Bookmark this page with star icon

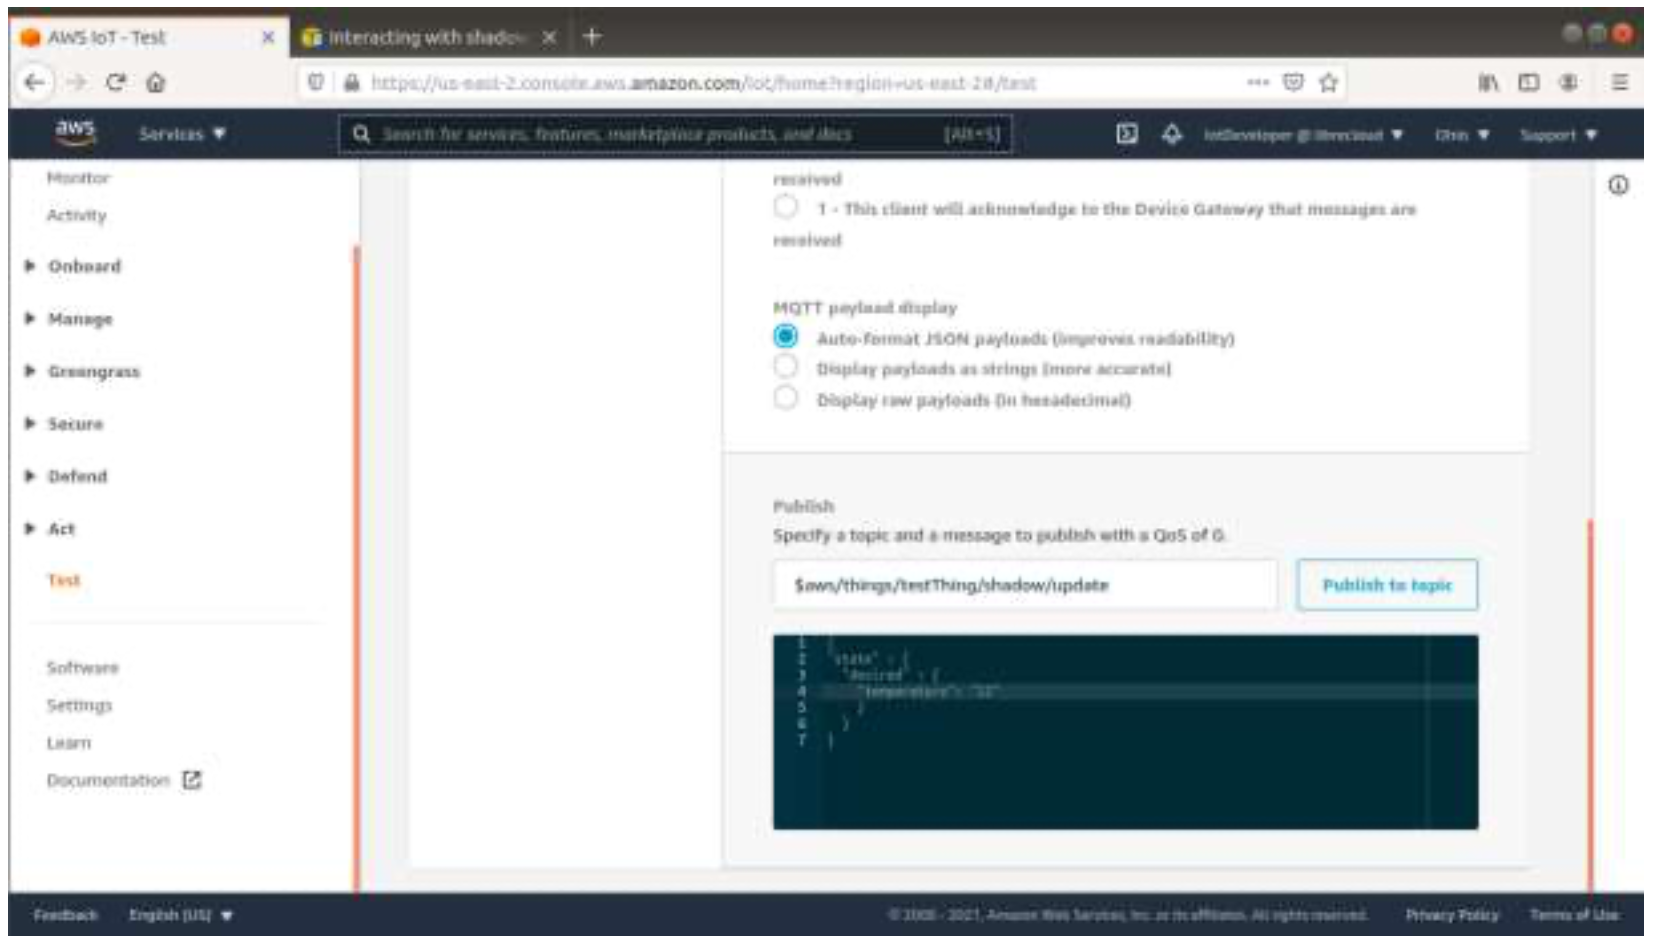coord(1328,83)
